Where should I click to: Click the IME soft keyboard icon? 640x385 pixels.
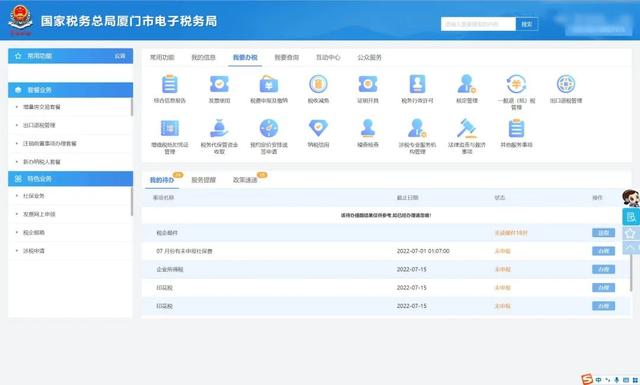click(626, 380)
